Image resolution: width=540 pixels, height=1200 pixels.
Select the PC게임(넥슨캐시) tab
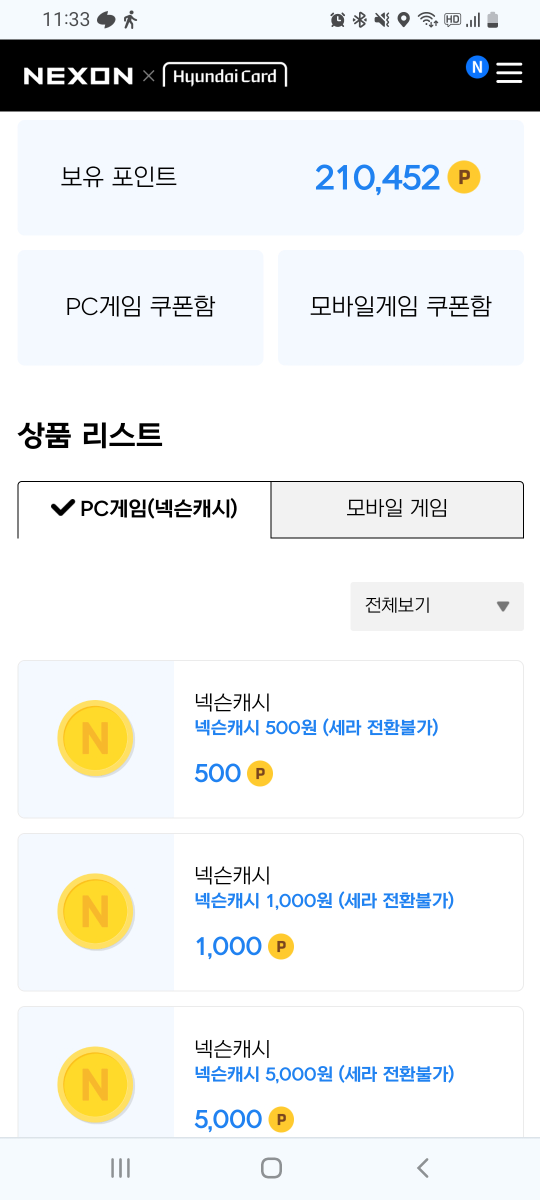coord(144,510)
